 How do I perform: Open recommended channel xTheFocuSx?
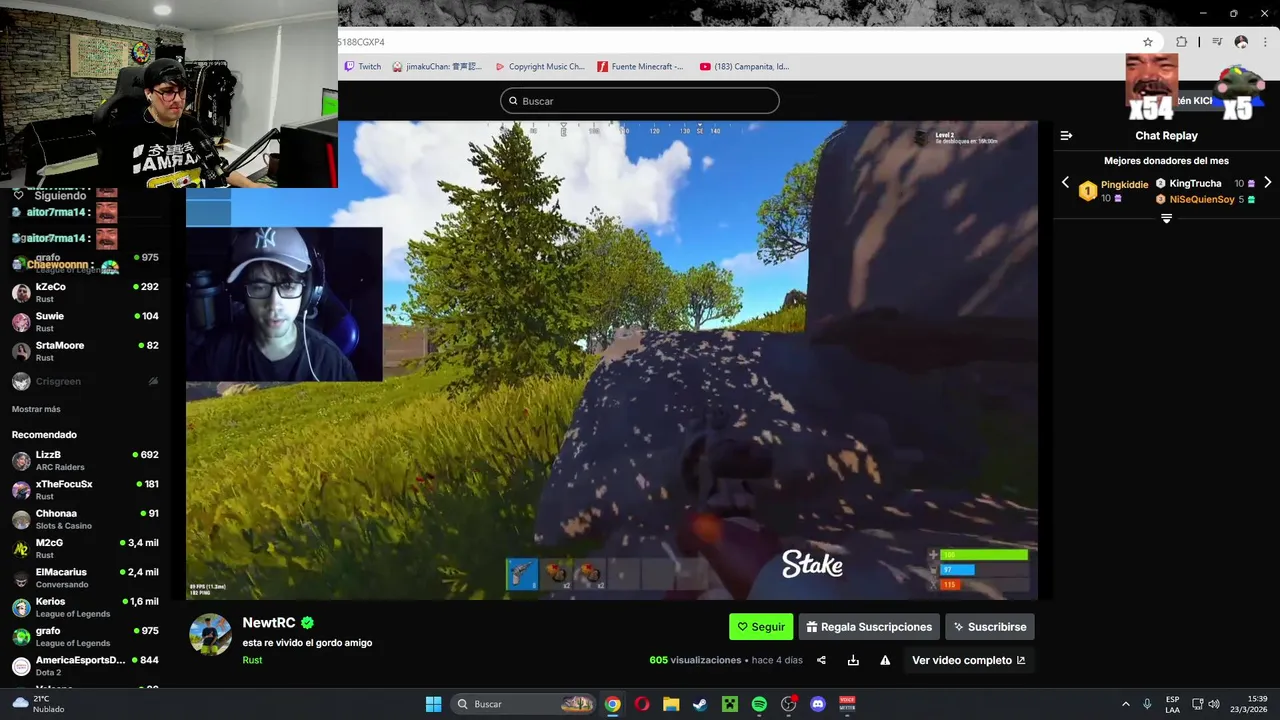click(85, 489)
